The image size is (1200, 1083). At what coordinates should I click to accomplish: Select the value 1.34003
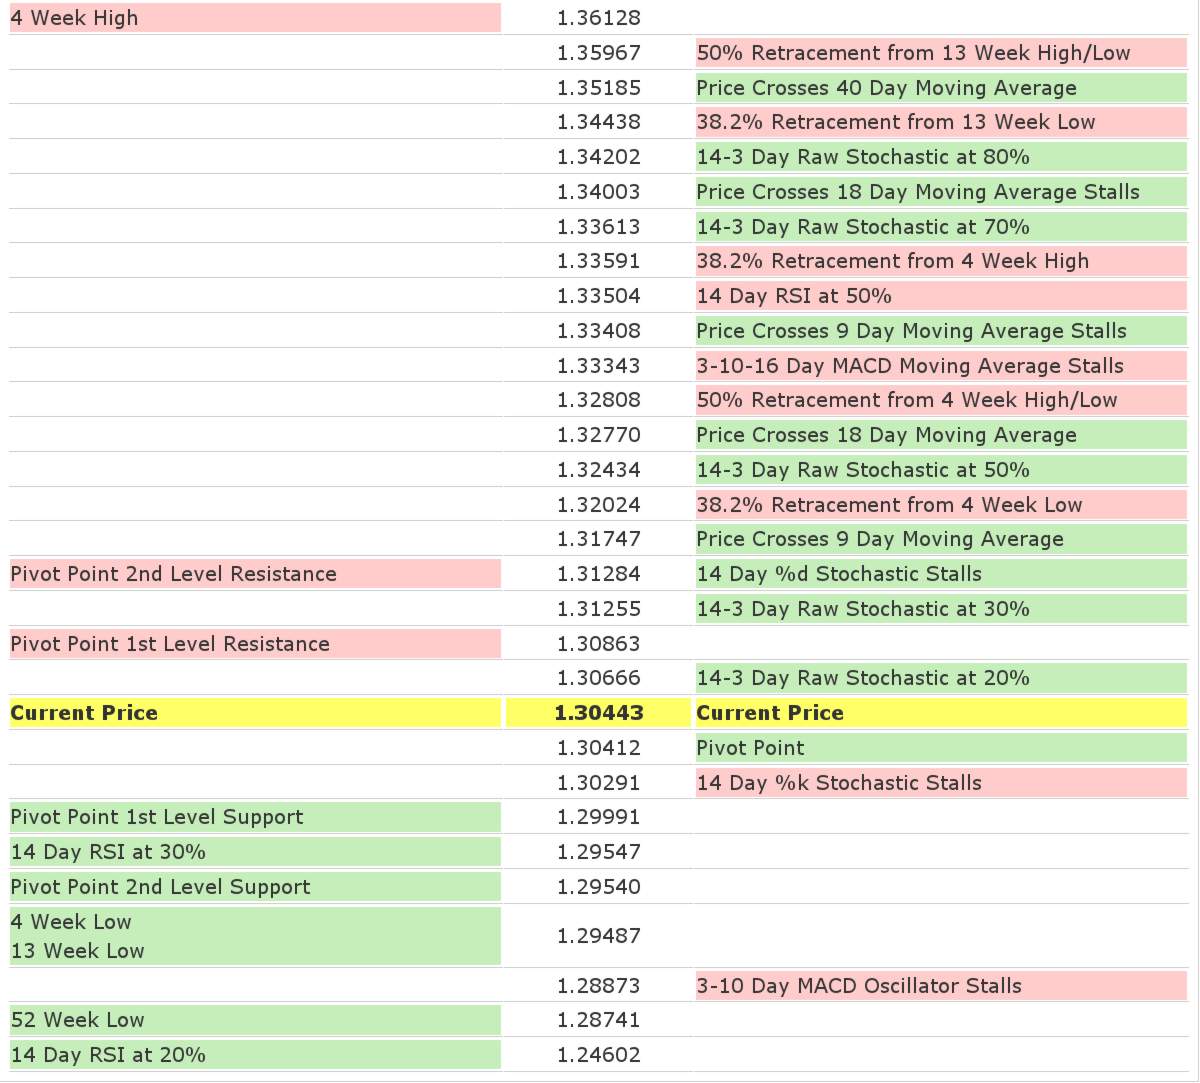(x=599, y=192)
